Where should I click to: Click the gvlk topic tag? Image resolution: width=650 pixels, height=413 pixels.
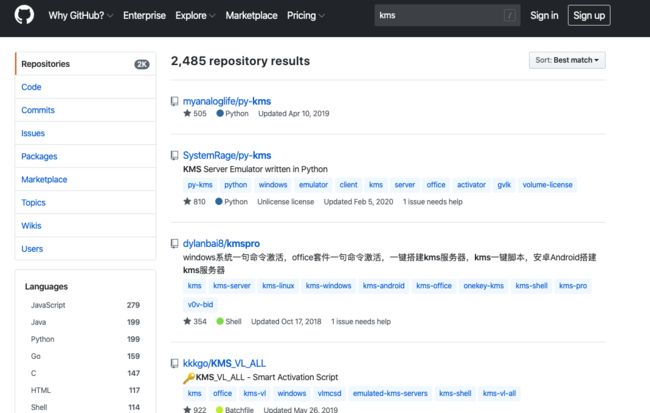pyautogui.click(x=504, y=185)
